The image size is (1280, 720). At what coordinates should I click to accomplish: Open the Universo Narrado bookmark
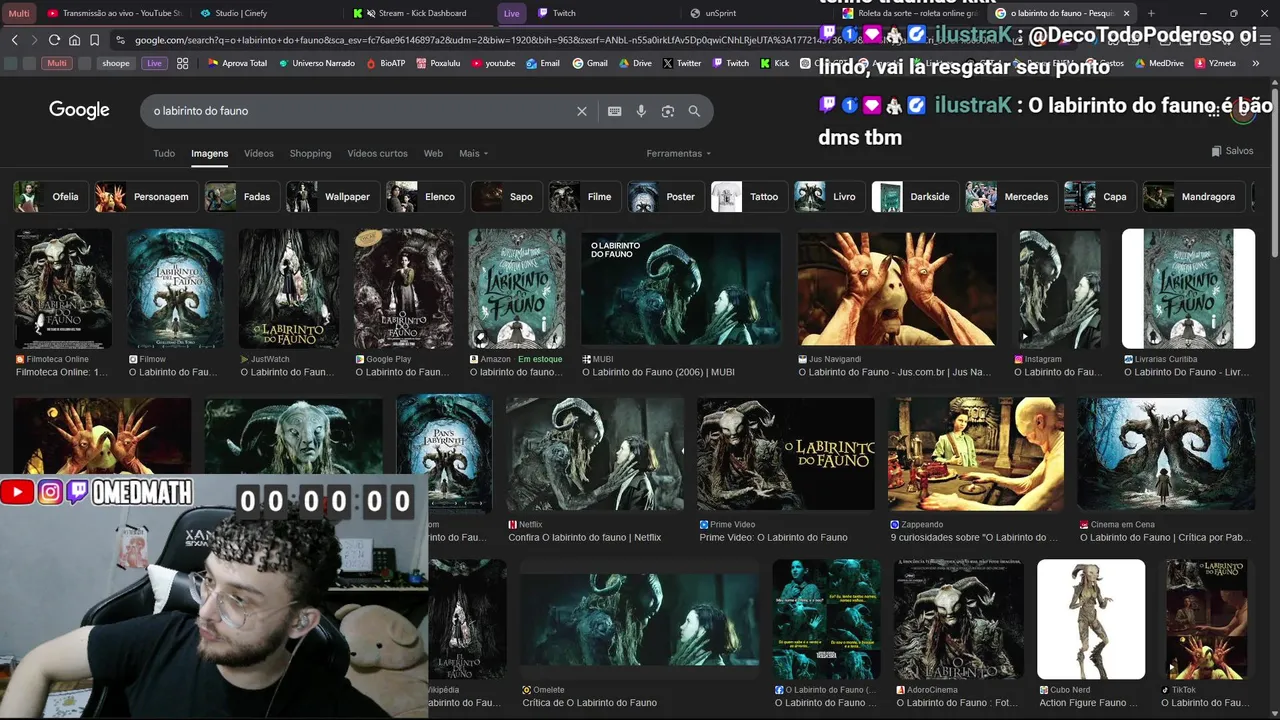pos(316,63)
